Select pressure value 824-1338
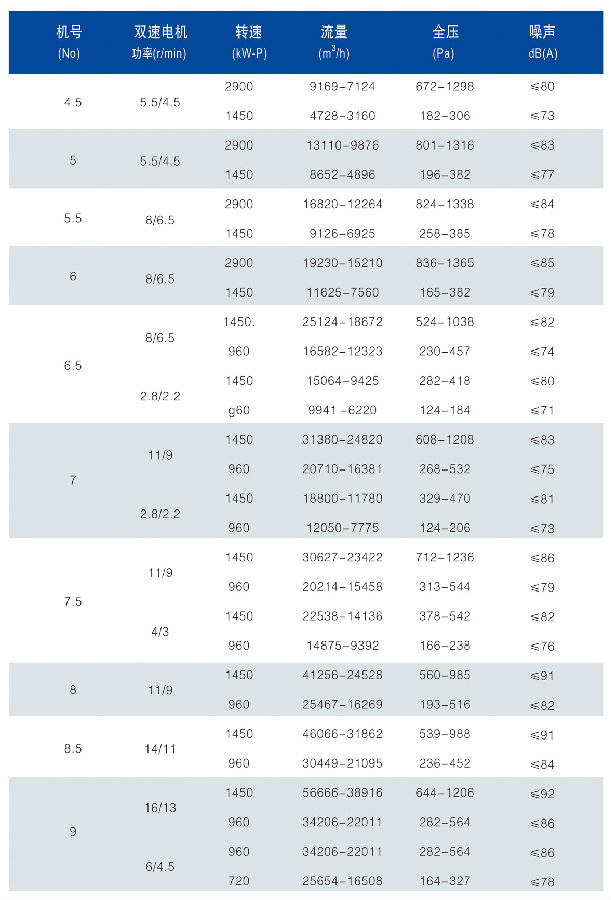 pos(444,202)
